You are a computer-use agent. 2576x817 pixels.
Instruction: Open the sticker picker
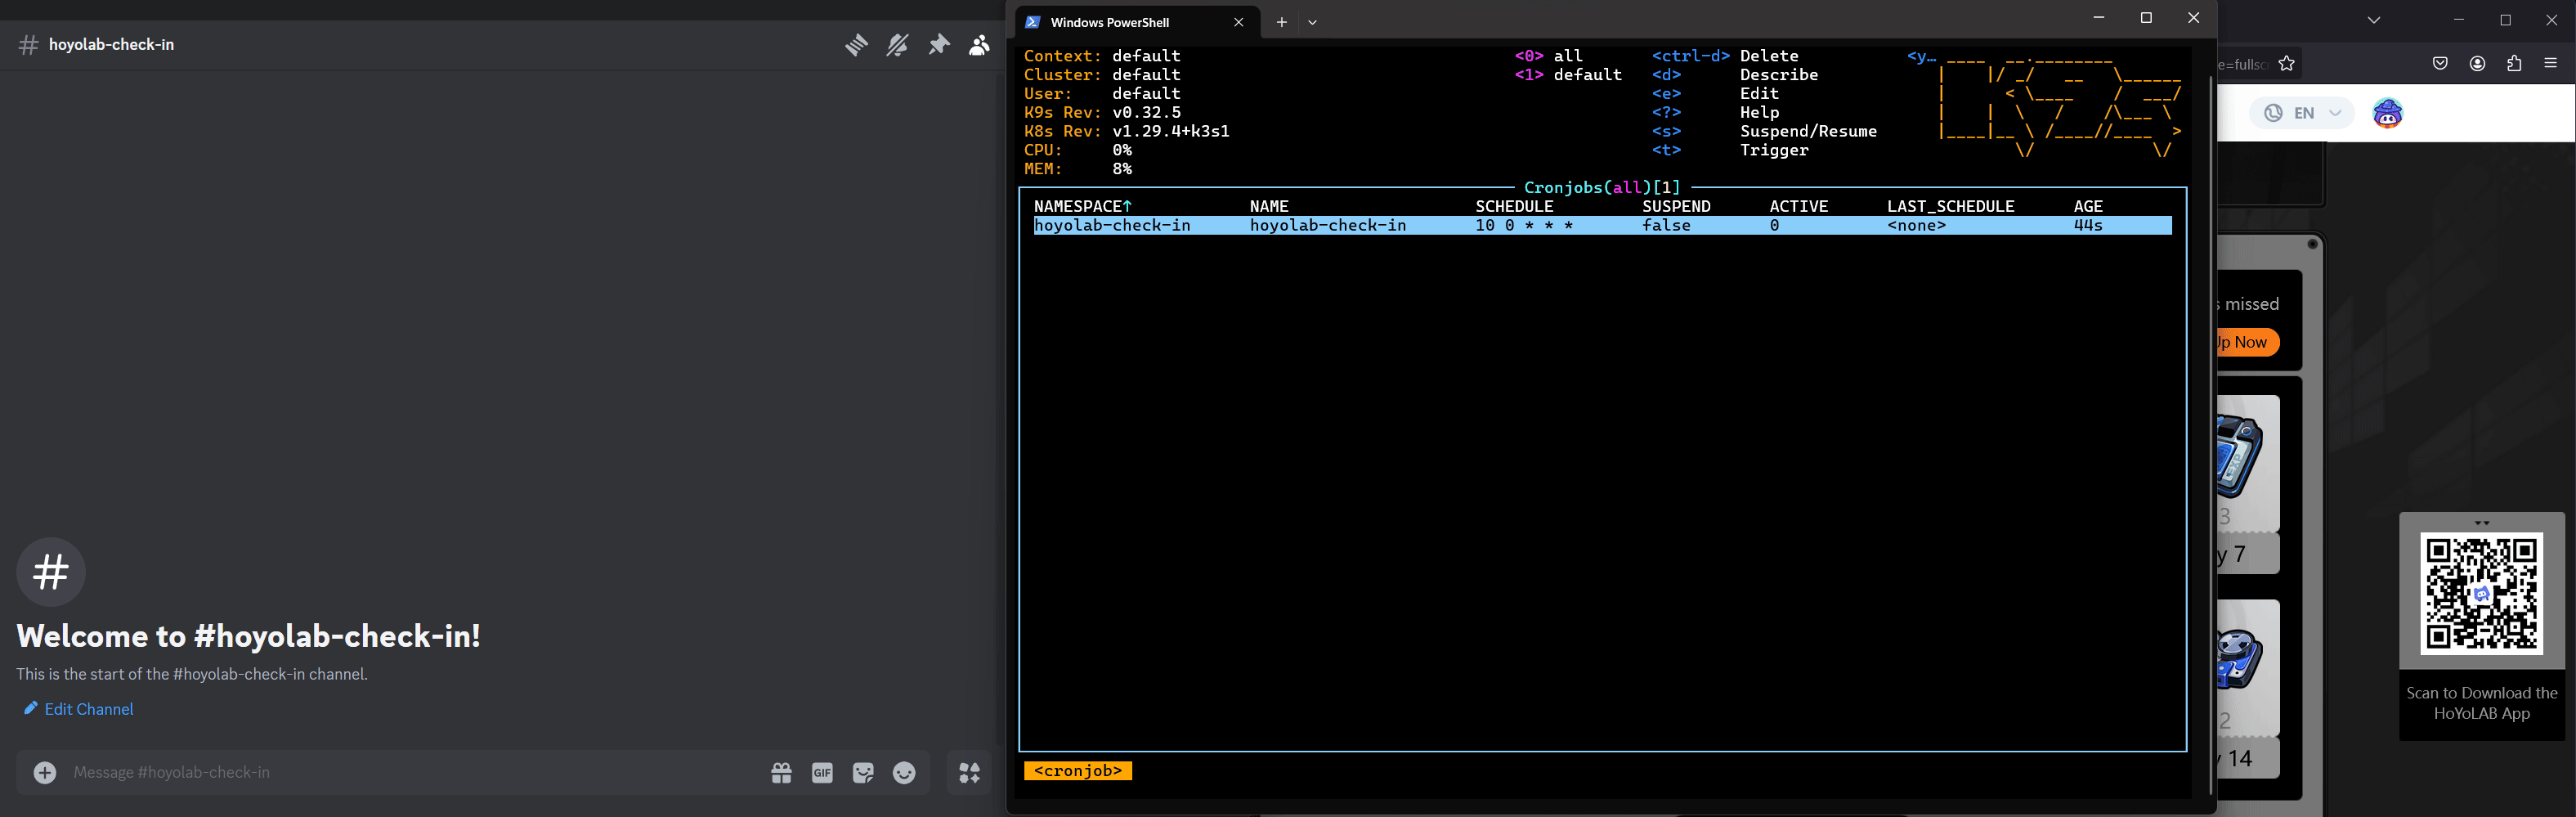click(863, 772)
